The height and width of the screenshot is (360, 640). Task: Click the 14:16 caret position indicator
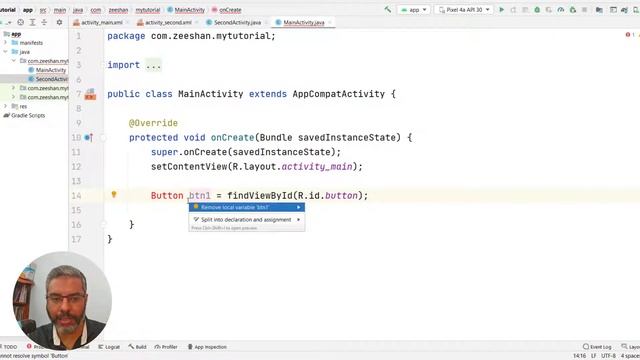(579, 356)
